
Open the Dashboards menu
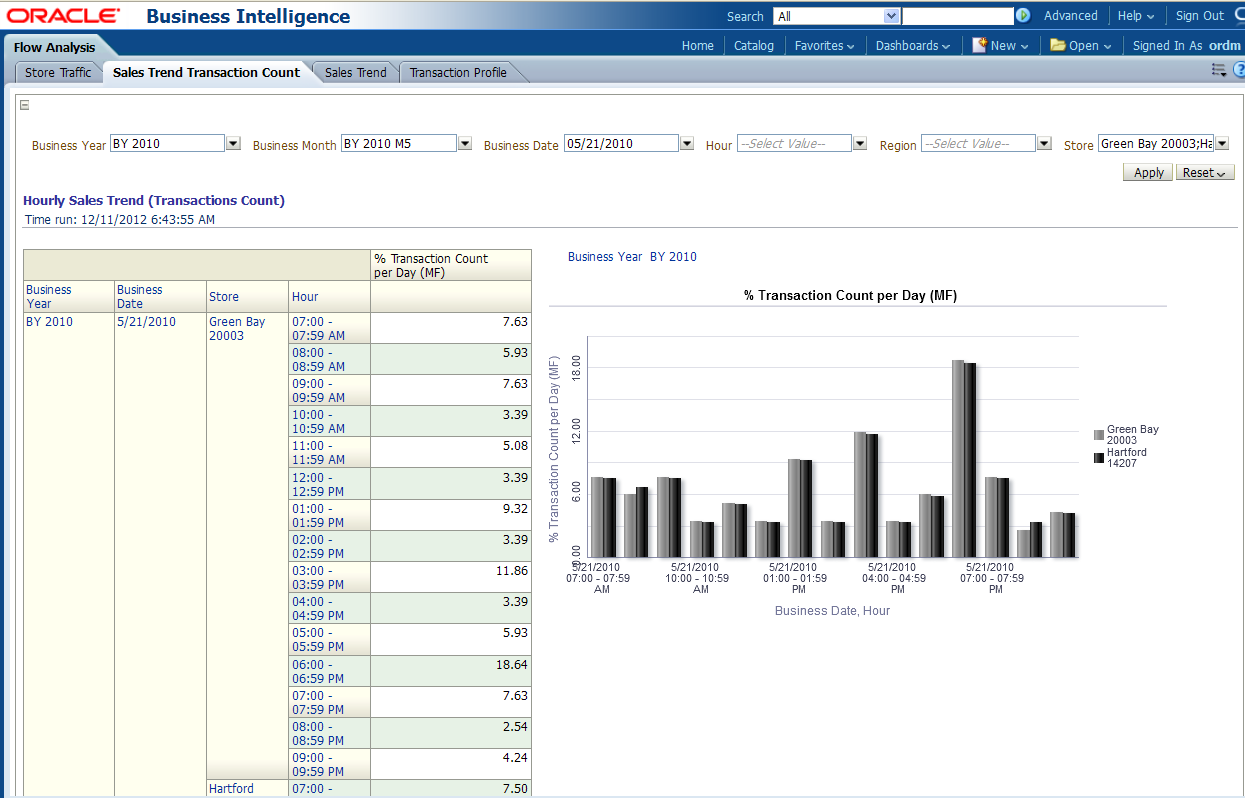click(x=913, y=45)
